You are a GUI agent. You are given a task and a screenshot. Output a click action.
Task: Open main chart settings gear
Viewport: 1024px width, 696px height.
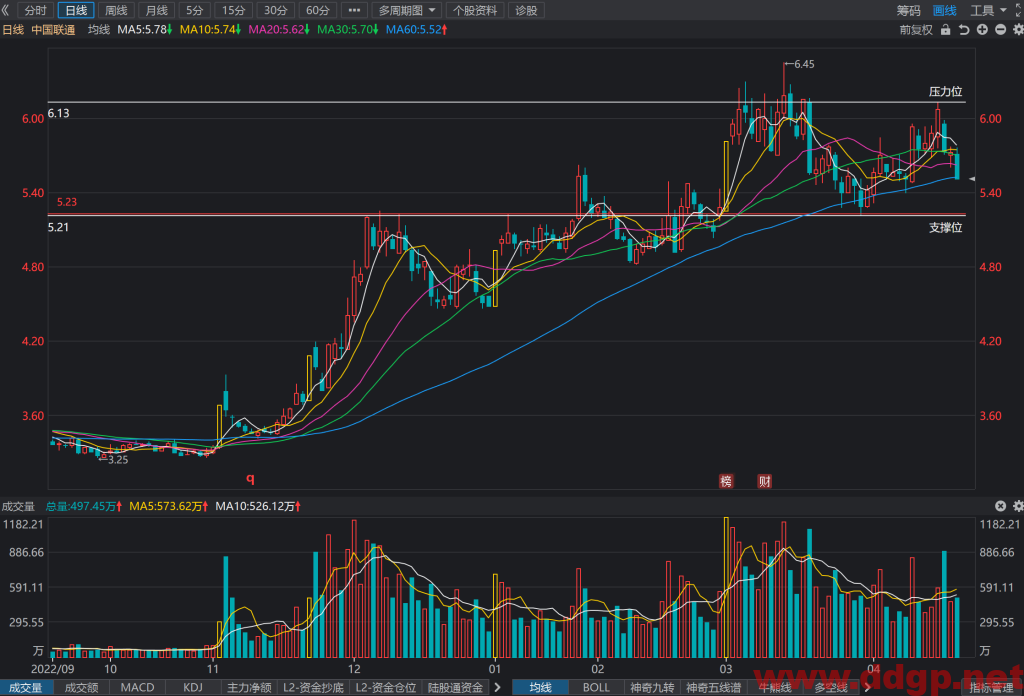pos(1017,29)
